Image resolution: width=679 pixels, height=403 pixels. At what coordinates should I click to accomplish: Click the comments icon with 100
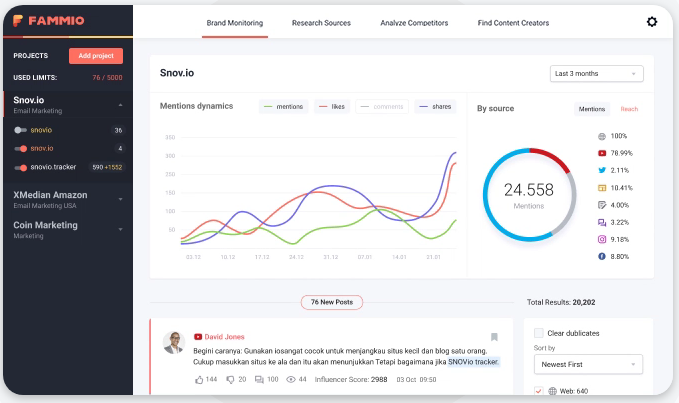[x=259, y=380]
